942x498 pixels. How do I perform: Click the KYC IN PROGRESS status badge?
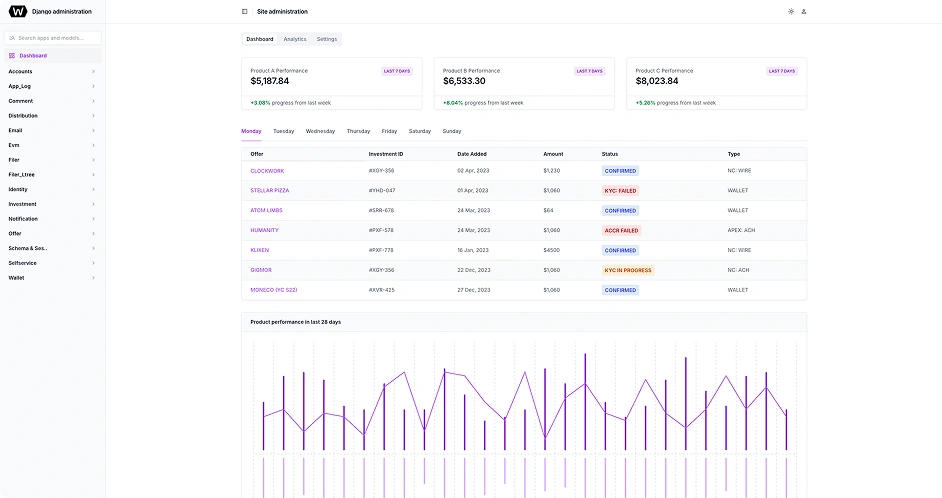click(628, 270)
